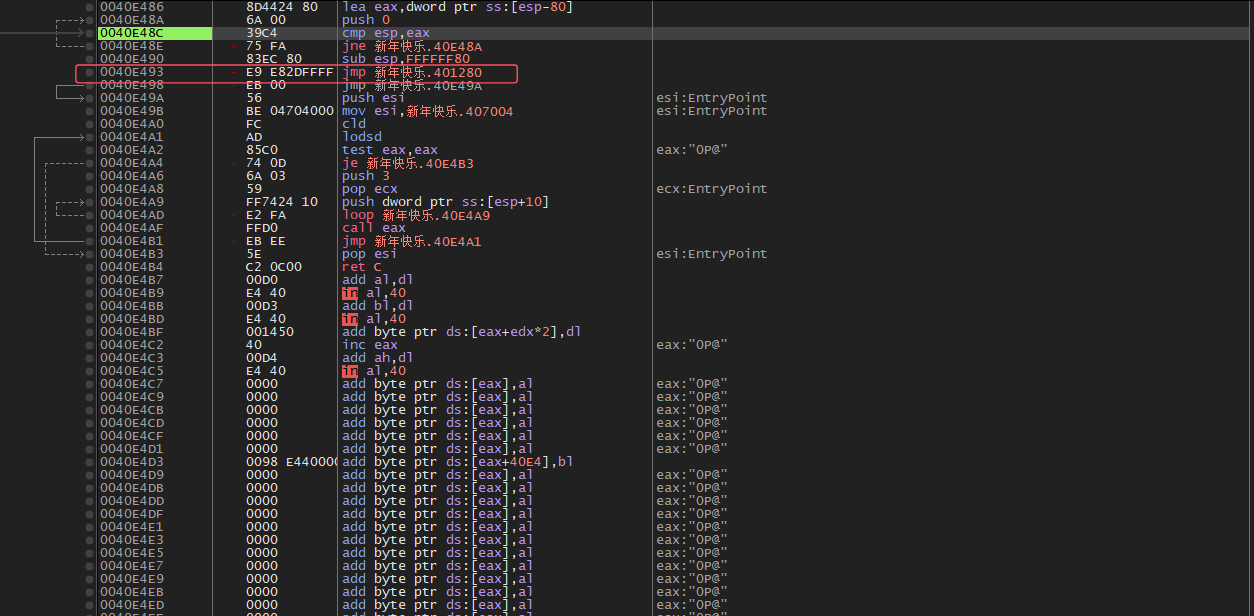Image resolution: width=1254 pixels, height=616 pixels.
Task: Select address cell 0040E4A4
Action: click(131, 163)
